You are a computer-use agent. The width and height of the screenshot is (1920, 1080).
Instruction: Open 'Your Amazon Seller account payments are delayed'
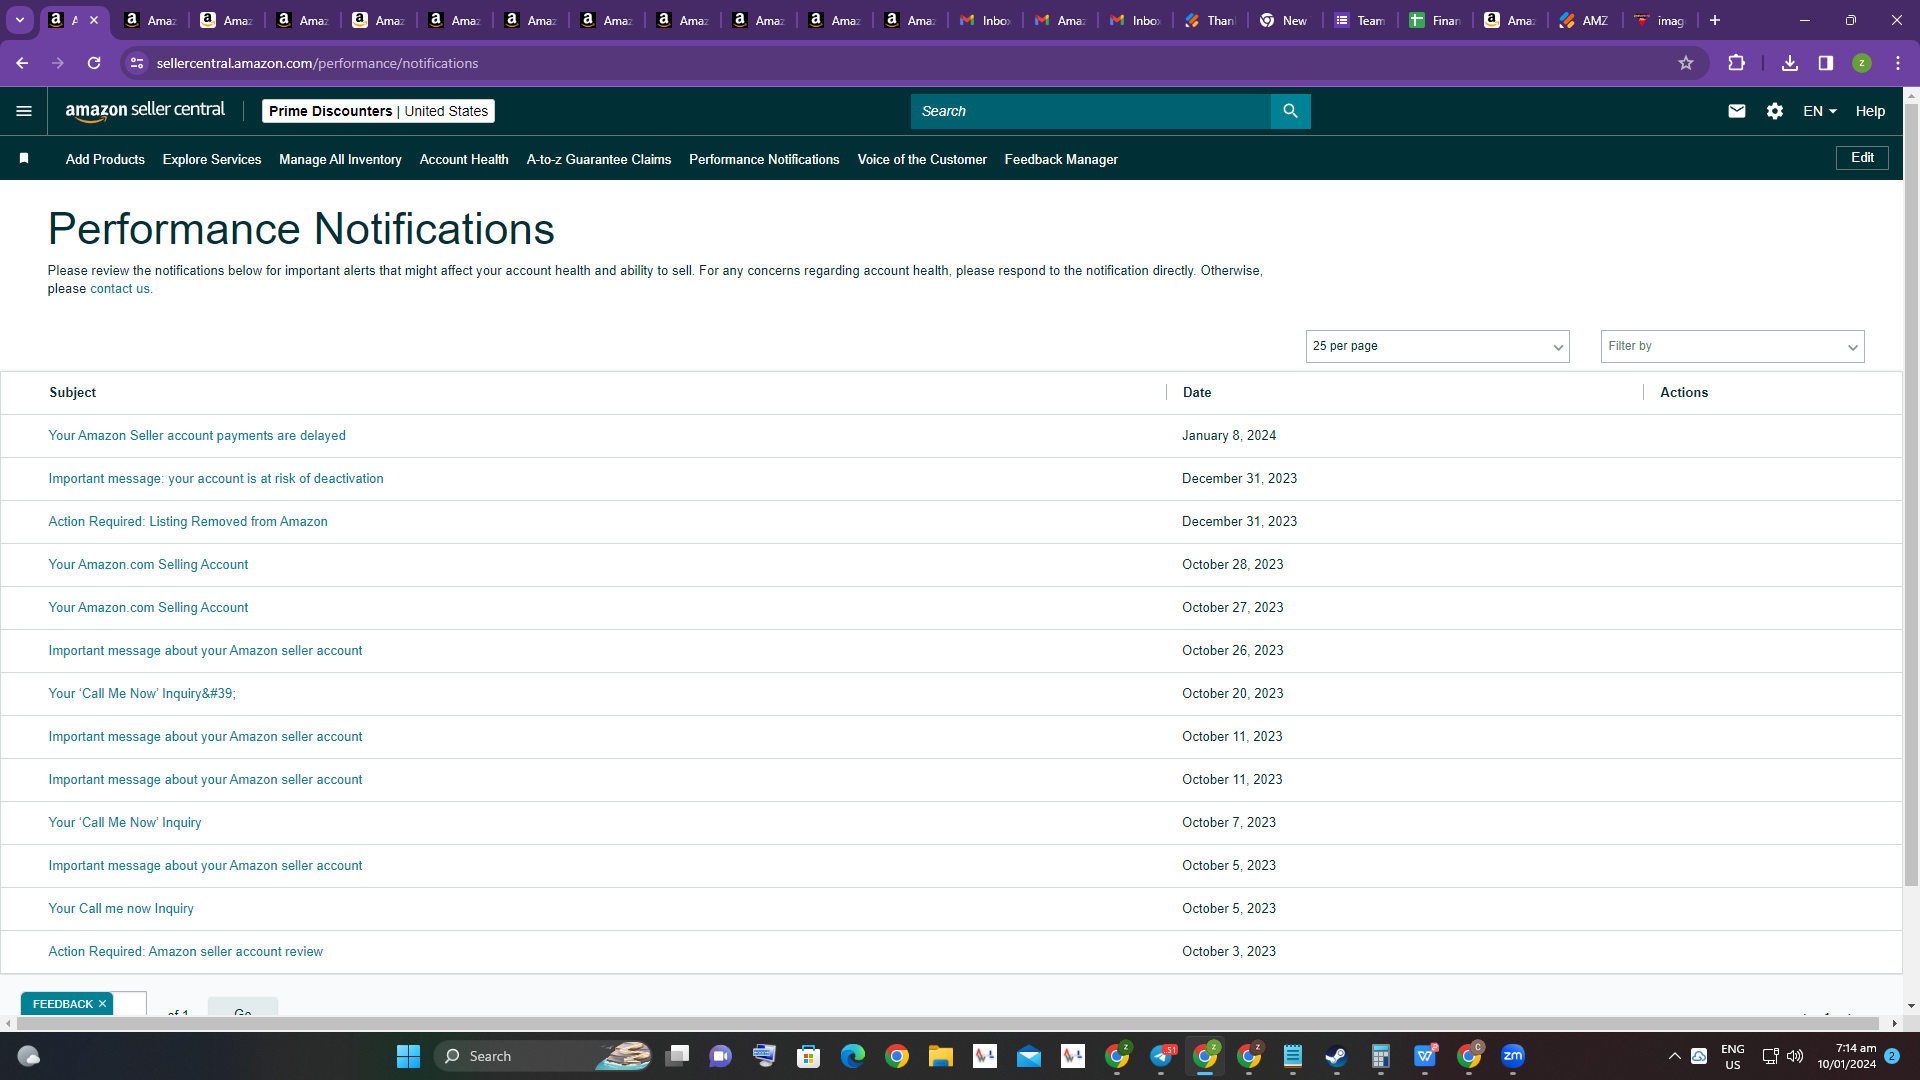point(197,436)
